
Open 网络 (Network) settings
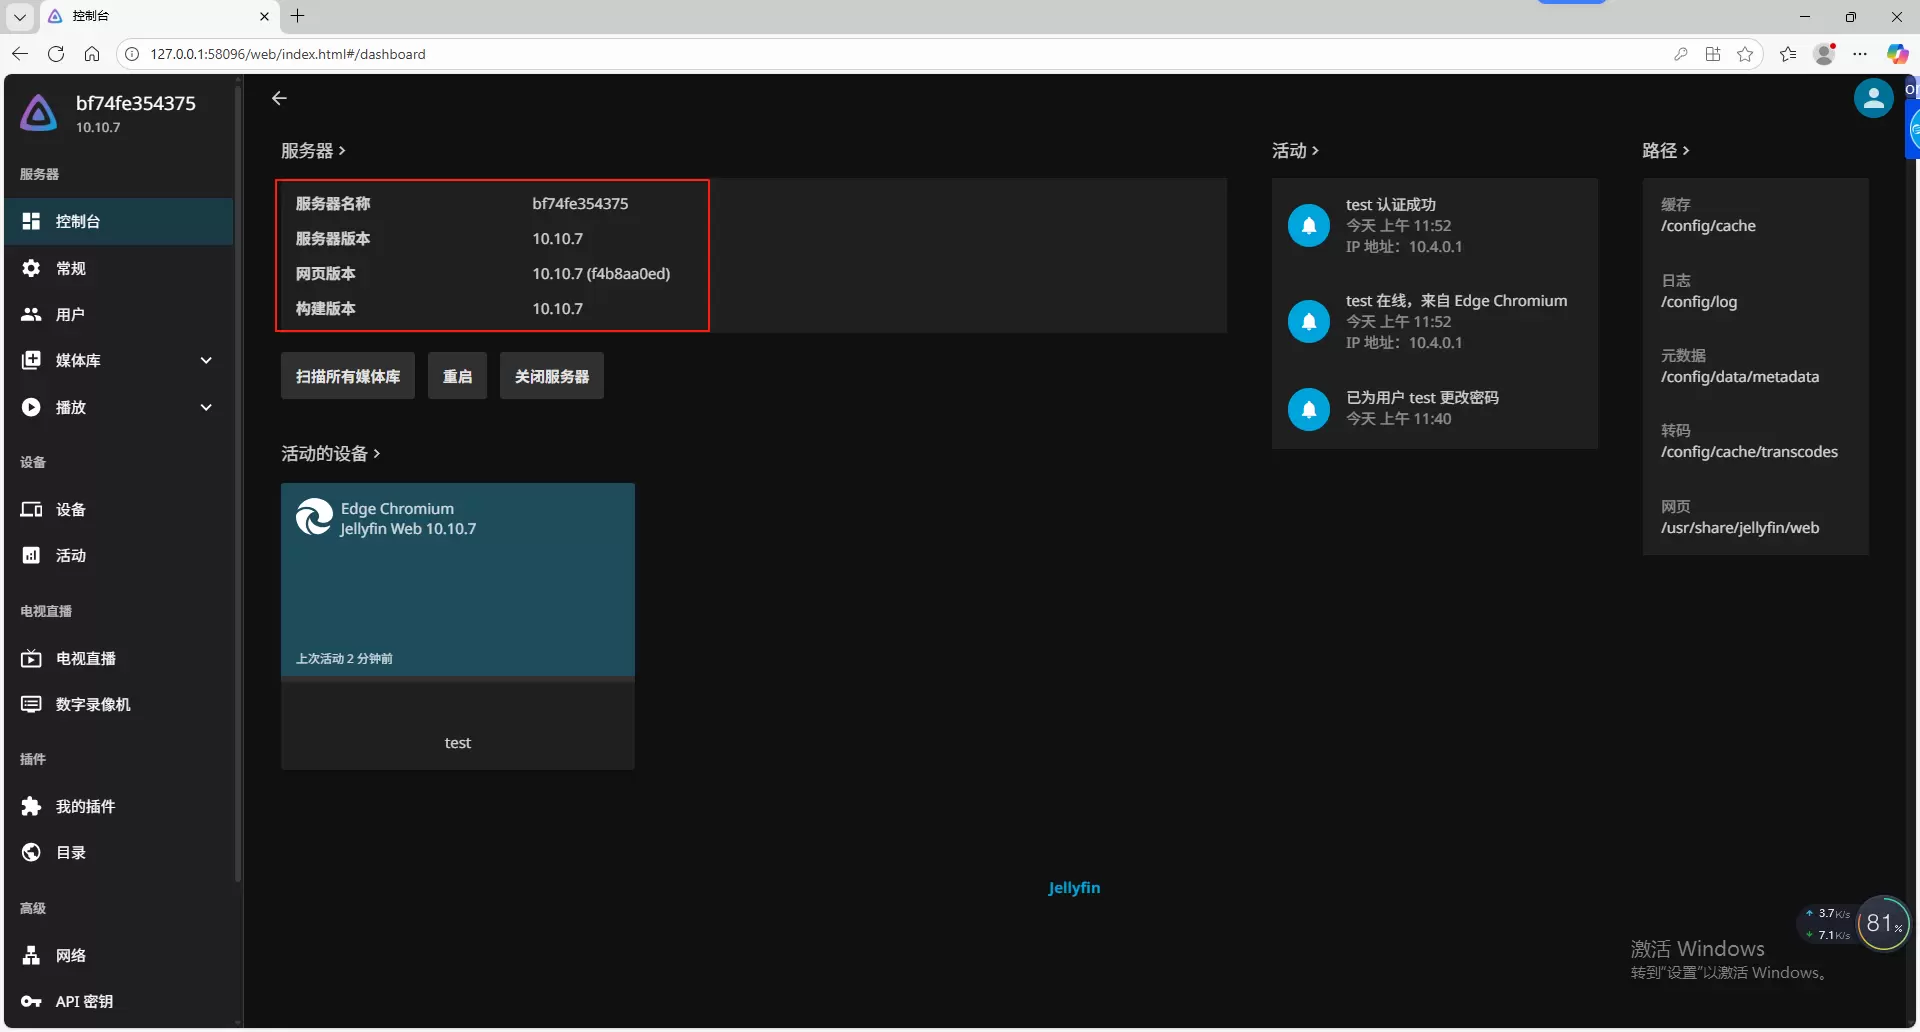(x=70, y=955)
